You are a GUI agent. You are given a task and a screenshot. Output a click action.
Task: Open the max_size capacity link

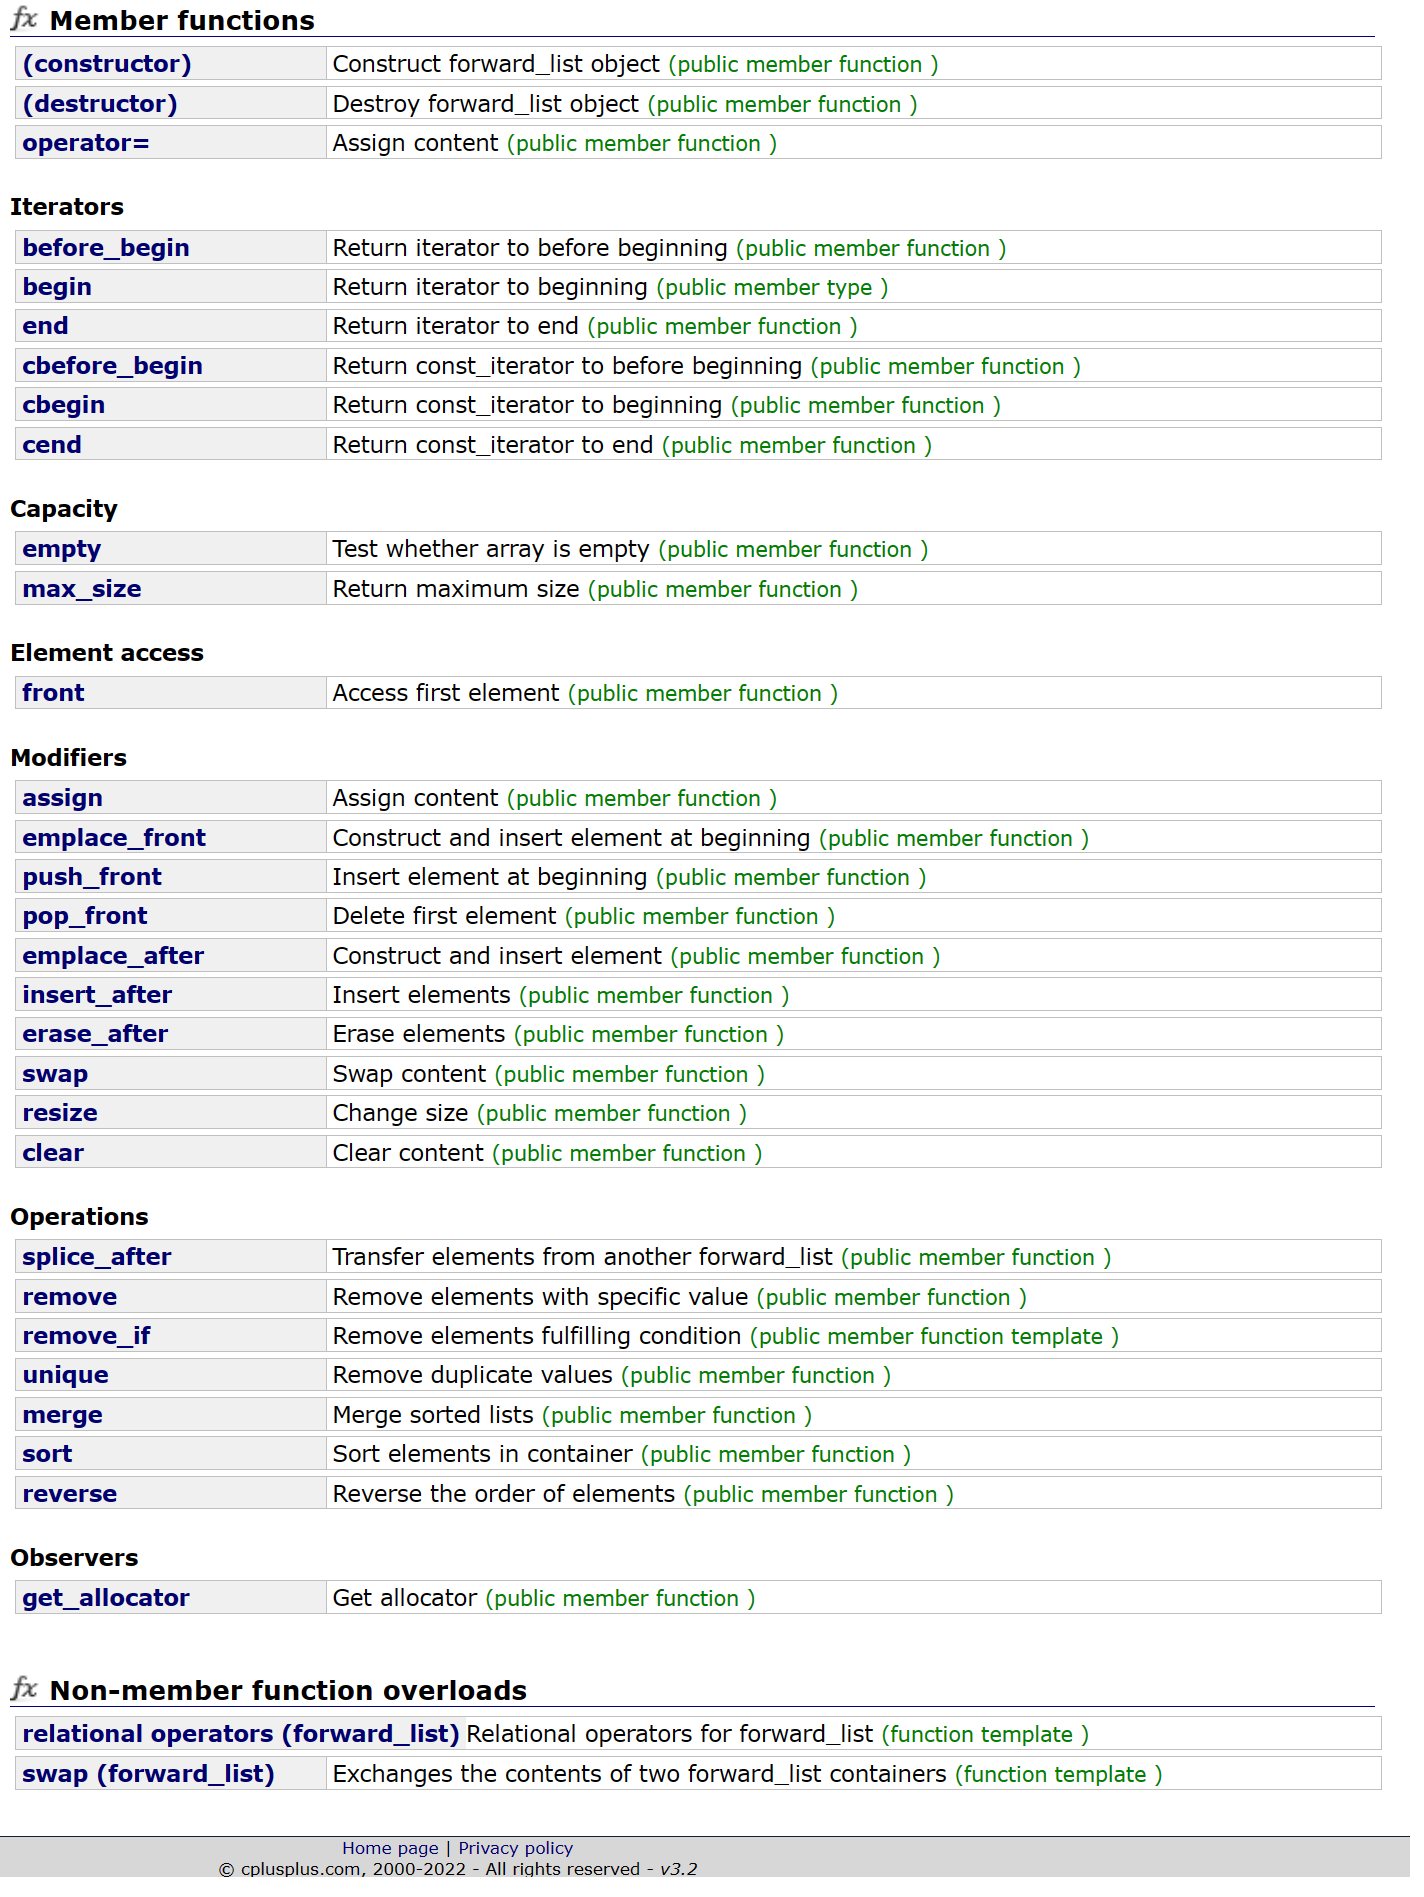82,589
